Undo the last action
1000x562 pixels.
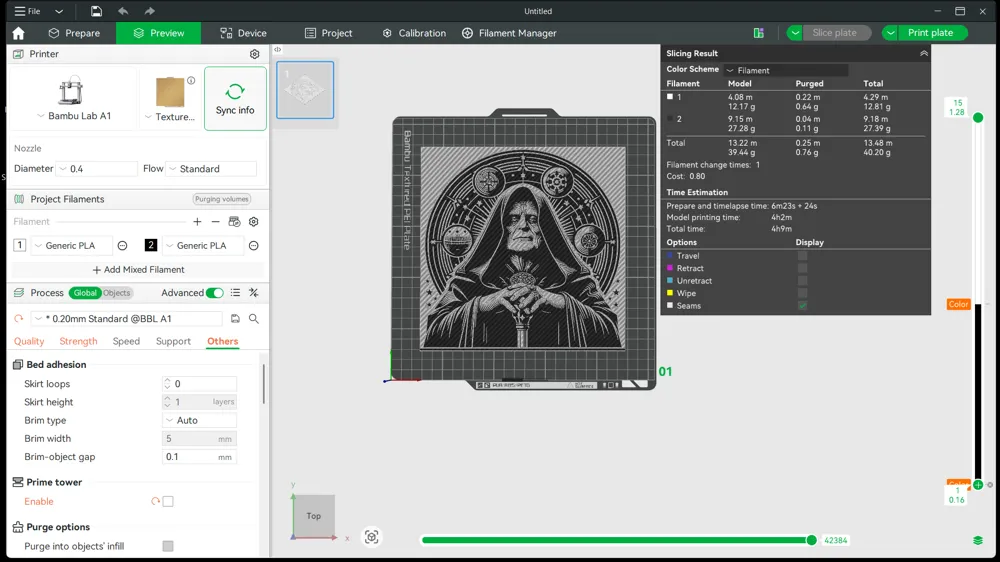123,11
